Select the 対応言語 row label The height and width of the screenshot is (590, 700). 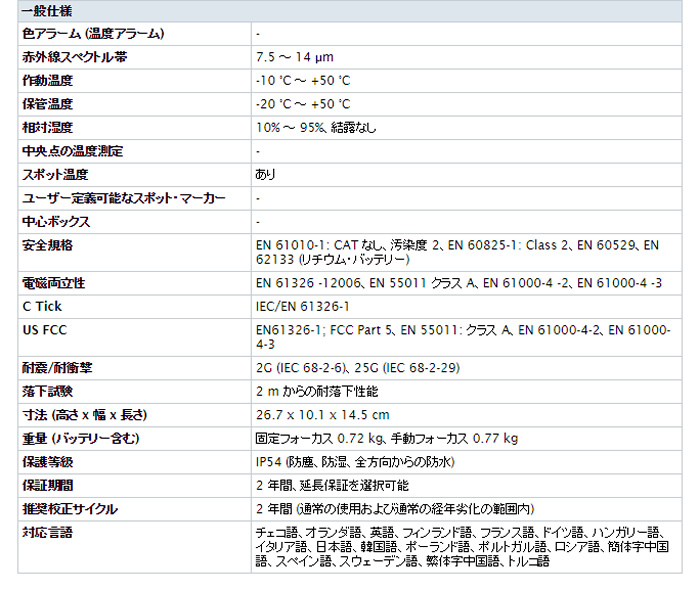[47, 532]
